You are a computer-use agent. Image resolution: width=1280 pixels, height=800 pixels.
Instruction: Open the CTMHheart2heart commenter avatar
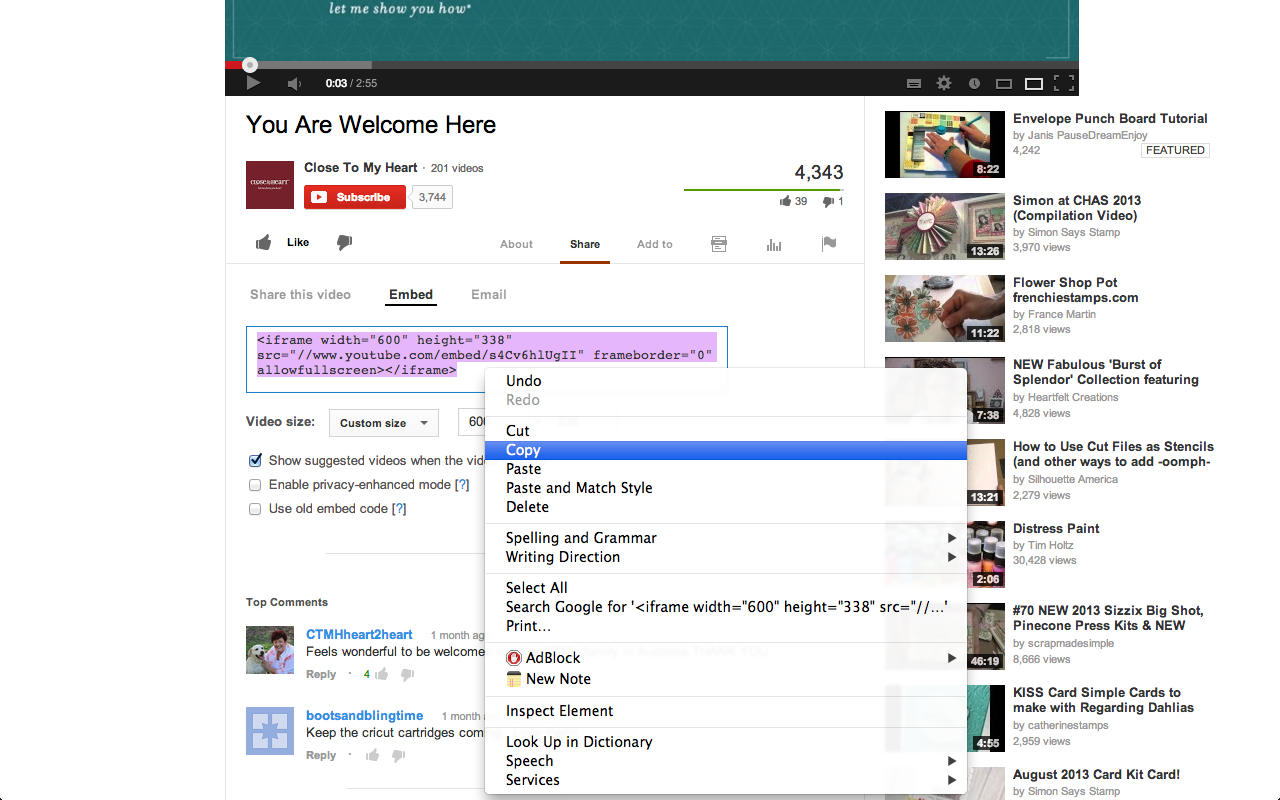click(270, 650)
